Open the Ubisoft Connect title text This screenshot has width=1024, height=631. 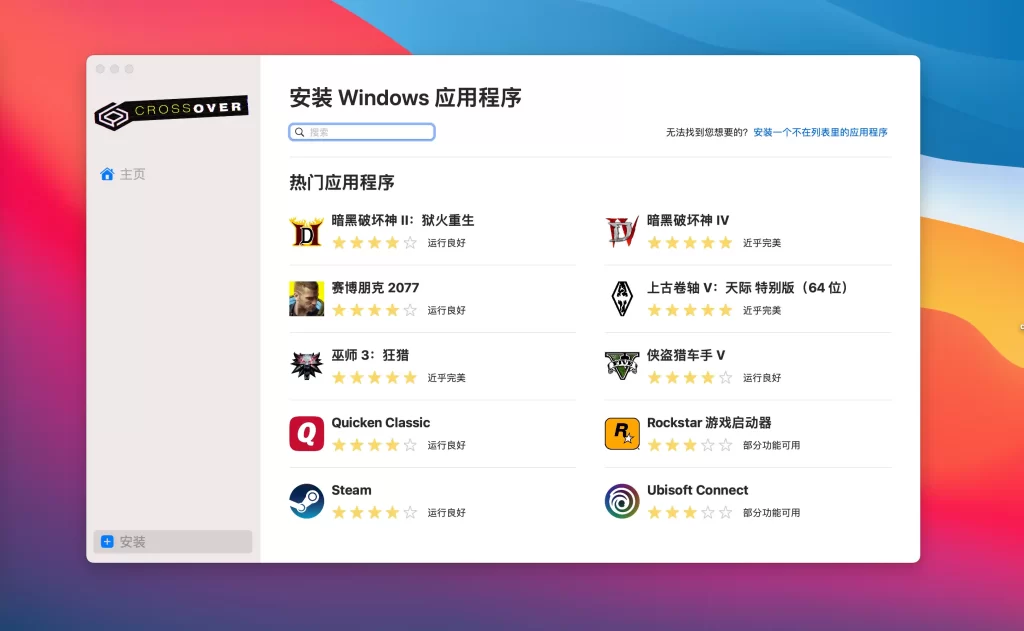pyautogui.click(x=697, y=490)
